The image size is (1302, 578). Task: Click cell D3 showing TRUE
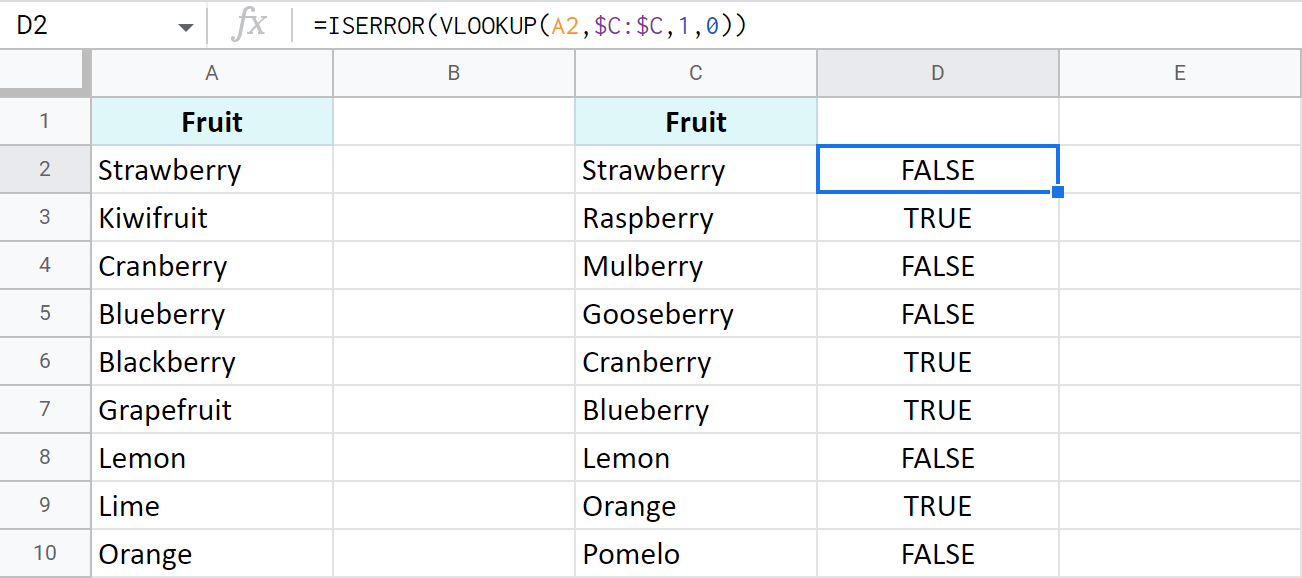938,218
